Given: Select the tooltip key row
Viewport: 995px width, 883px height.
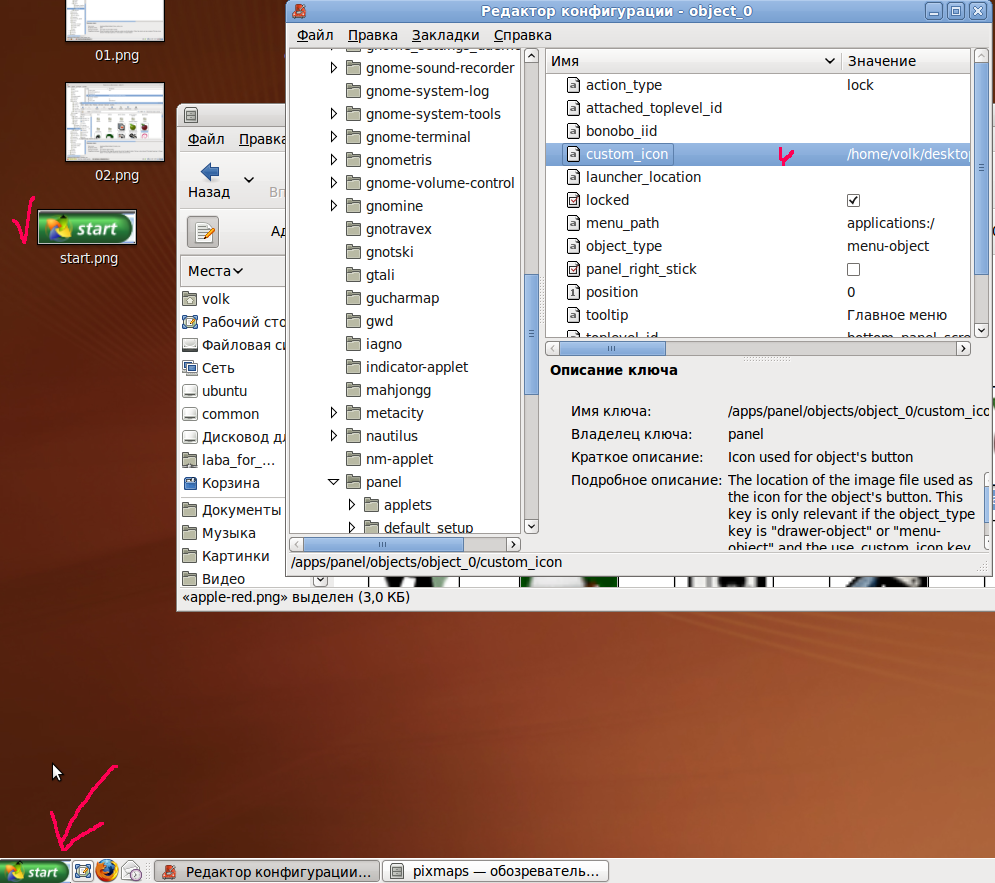Looking at the screenshot, I should tap(607, 315).
